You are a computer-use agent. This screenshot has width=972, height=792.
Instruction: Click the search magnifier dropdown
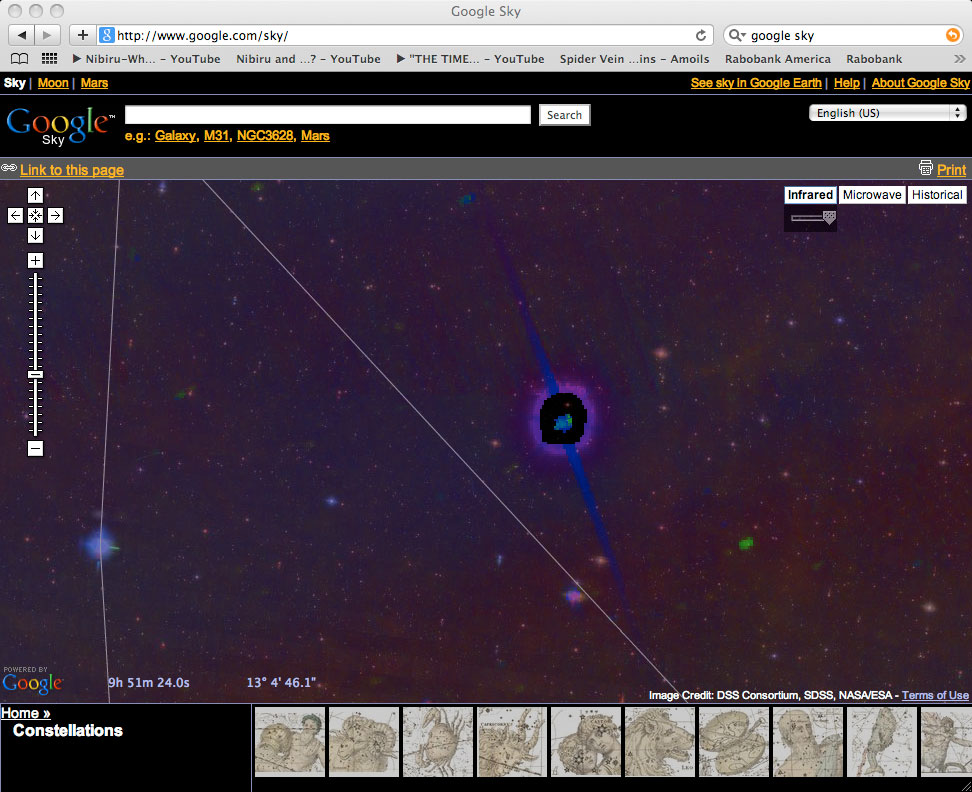point(736,35)
